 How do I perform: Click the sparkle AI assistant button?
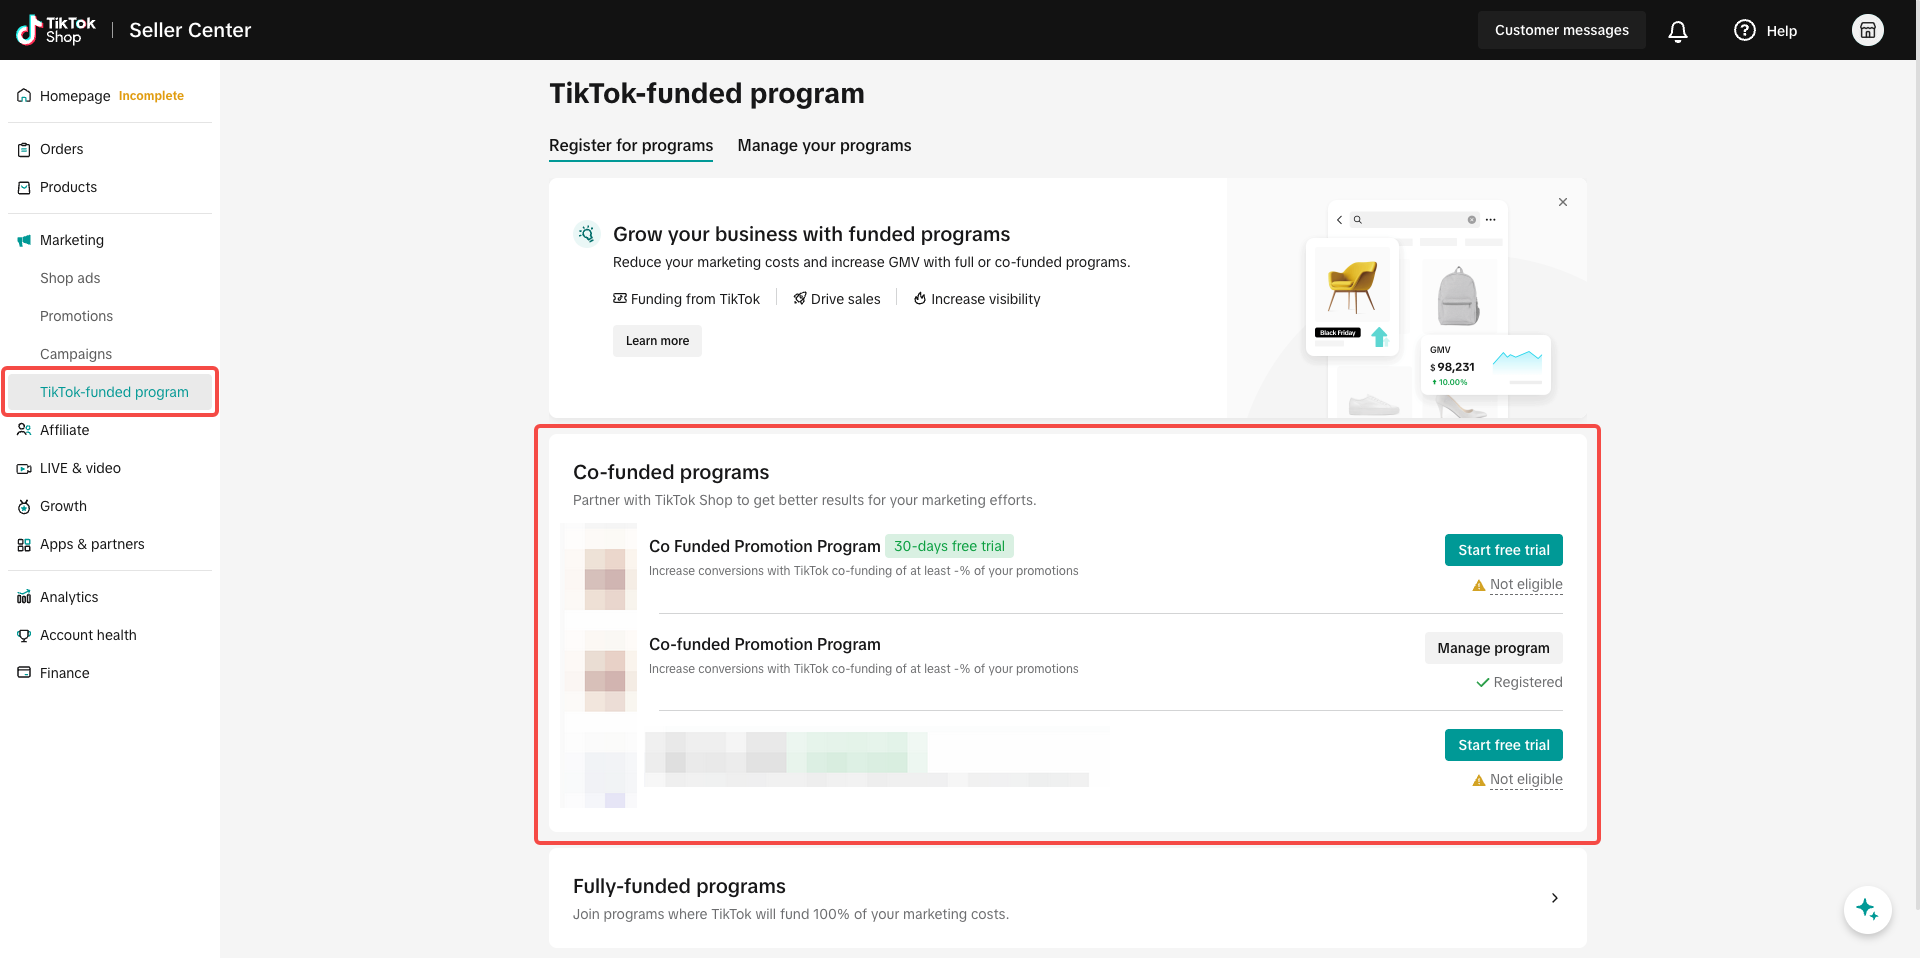[1867, 909]
